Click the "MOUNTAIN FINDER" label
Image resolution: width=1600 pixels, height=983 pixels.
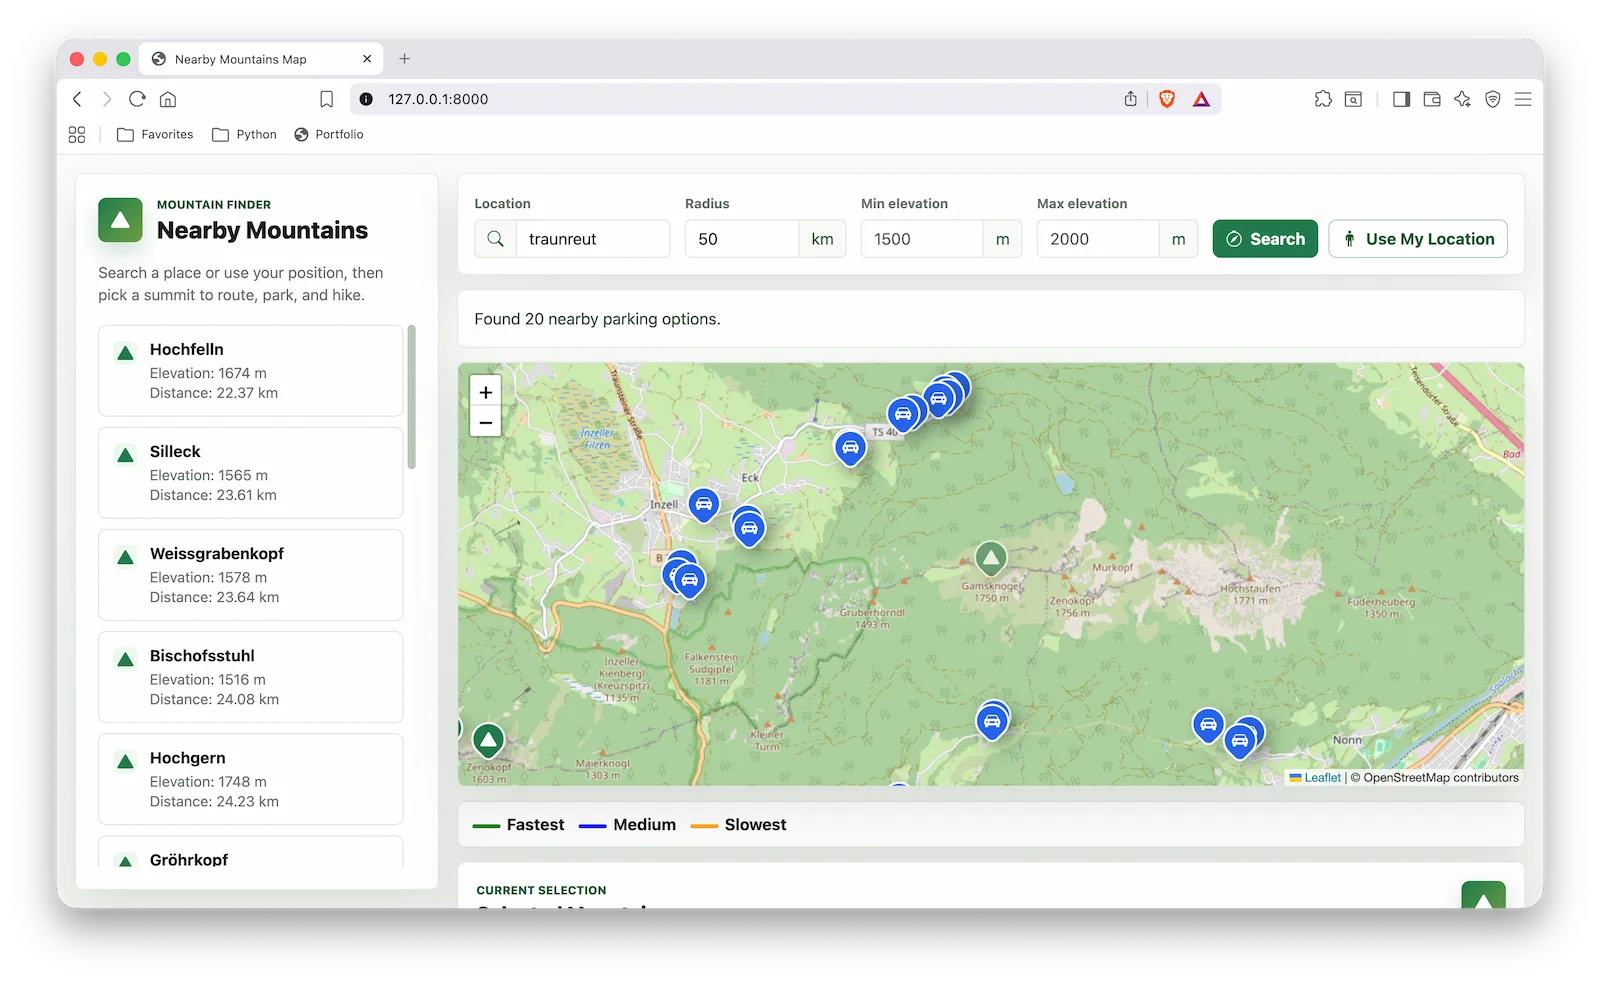pos(214,205)
